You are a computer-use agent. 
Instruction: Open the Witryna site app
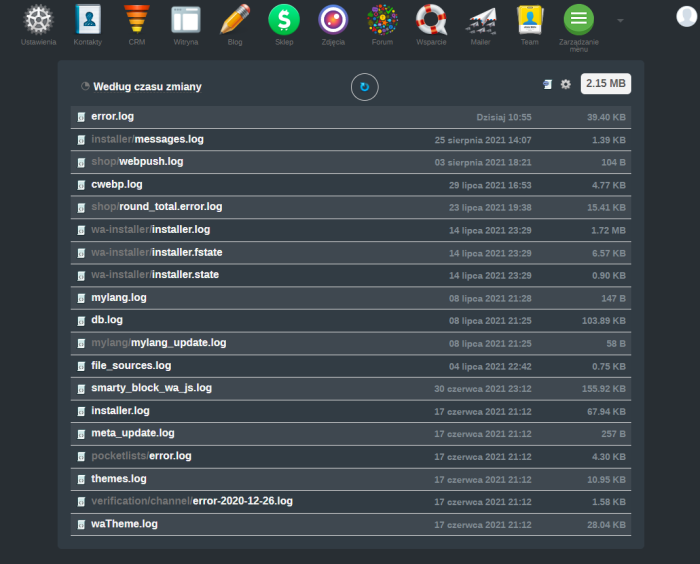tap(185, 20)
